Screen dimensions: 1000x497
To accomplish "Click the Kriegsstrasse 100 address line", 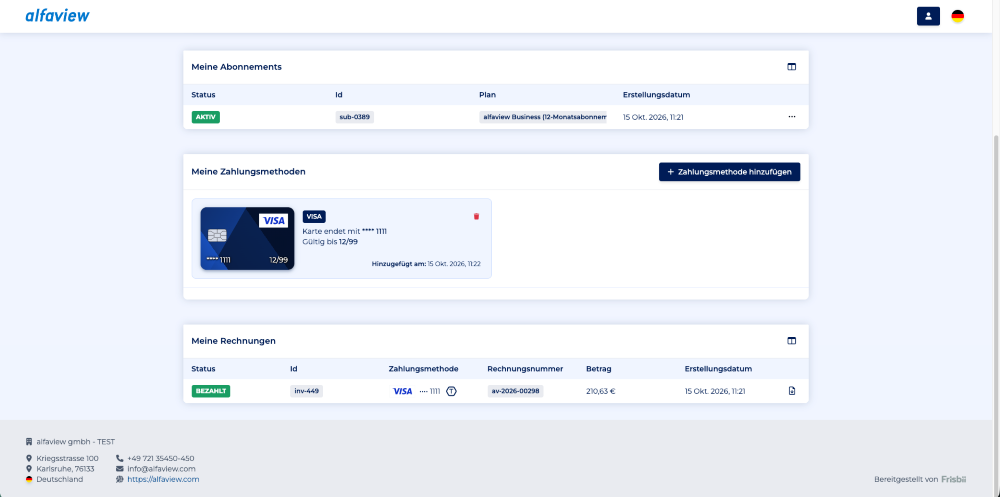I will (67, 459).
